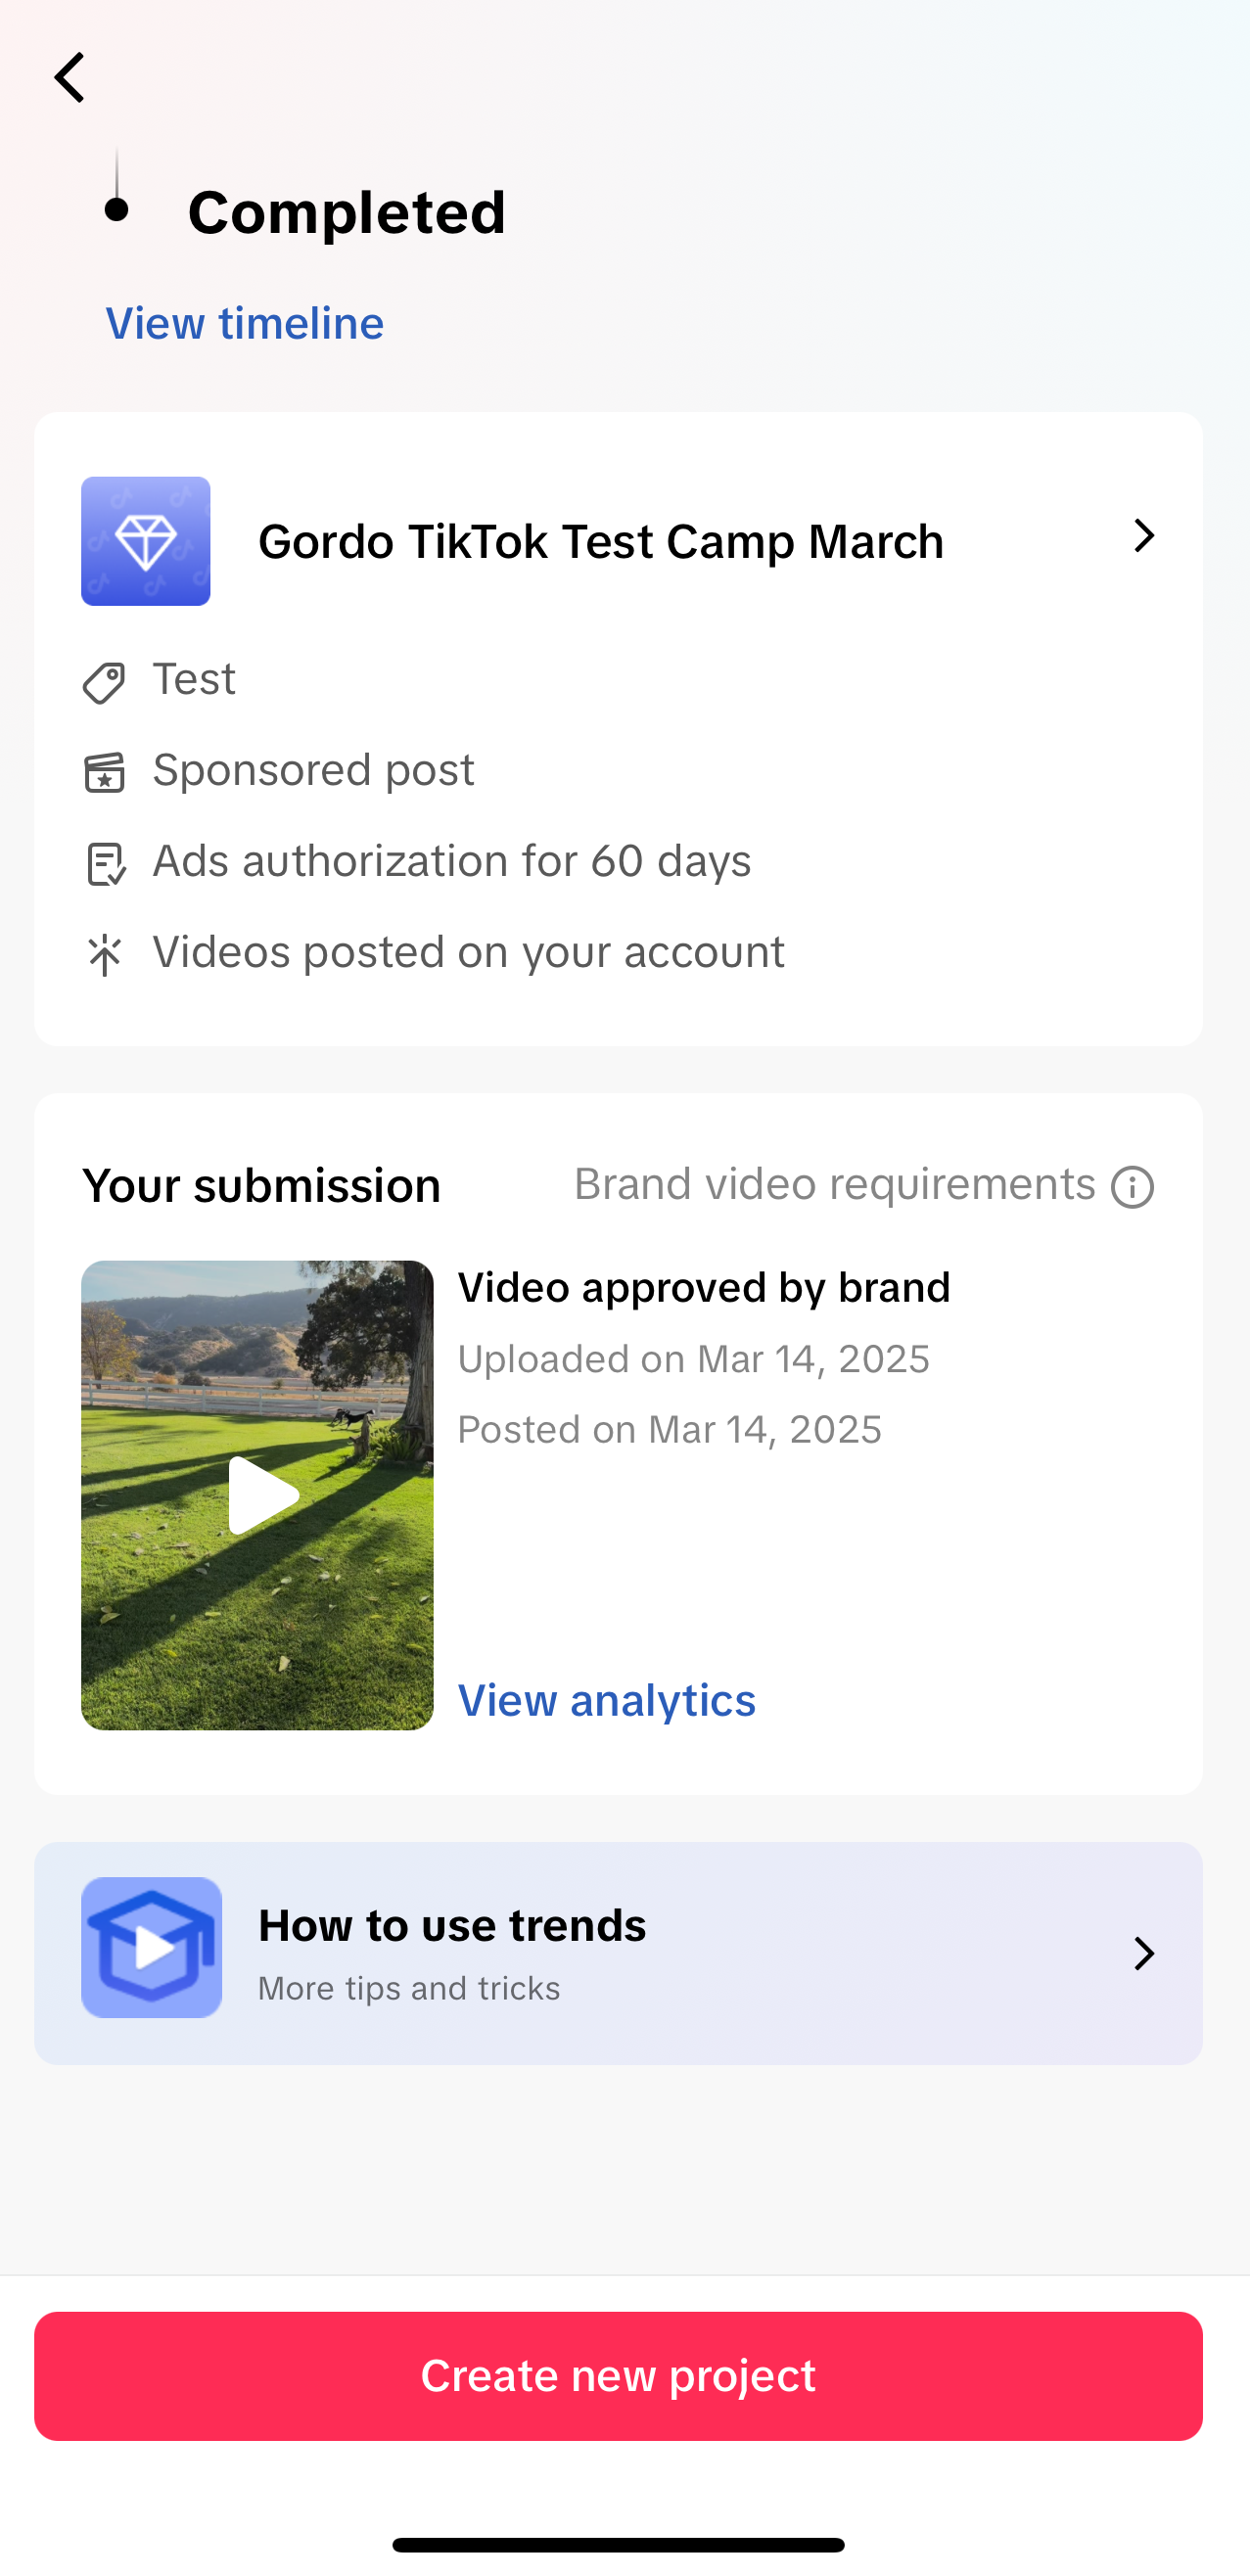Tap the campaign diamond logo icon
Screen dimensions: 1250x2576
pyautogui.click(x=146, y=541)
